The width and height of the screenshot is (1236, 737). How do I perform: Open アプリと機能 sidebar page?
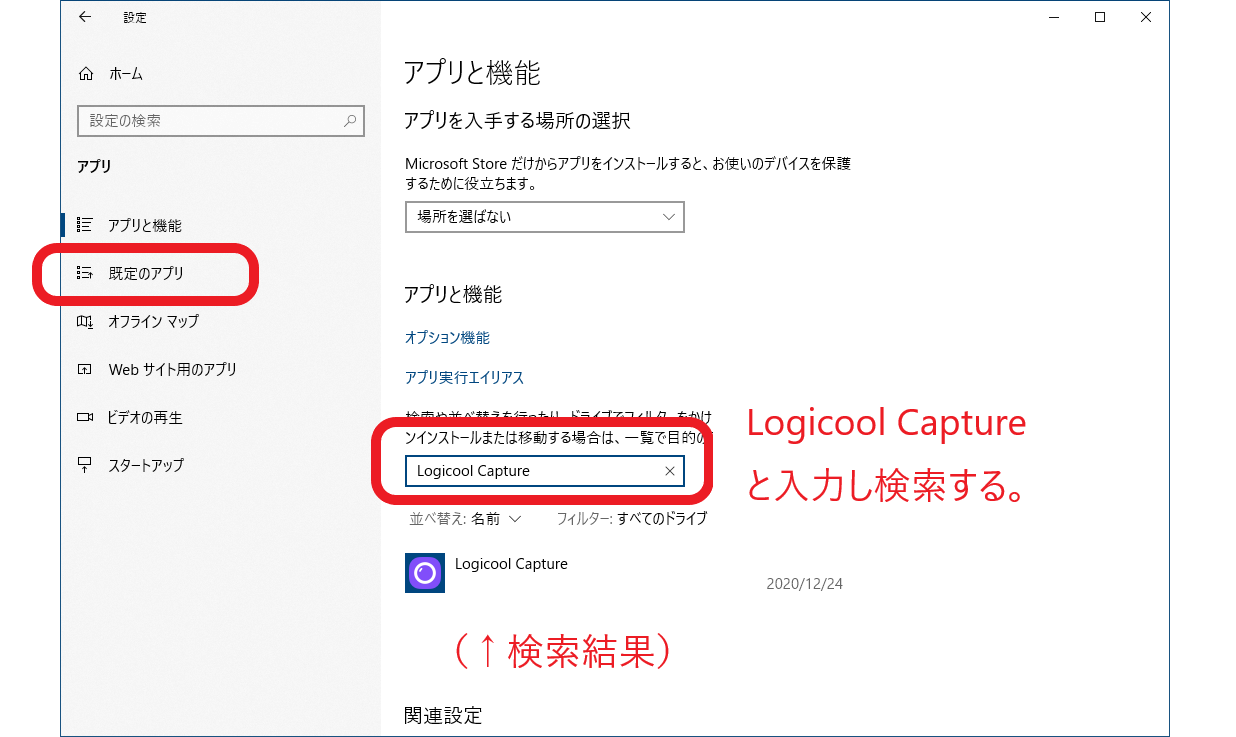[x=145, y=225]
